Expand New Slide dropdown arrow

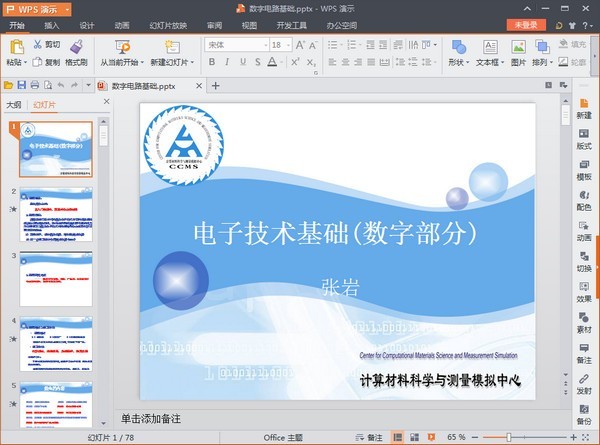point(192,62)
